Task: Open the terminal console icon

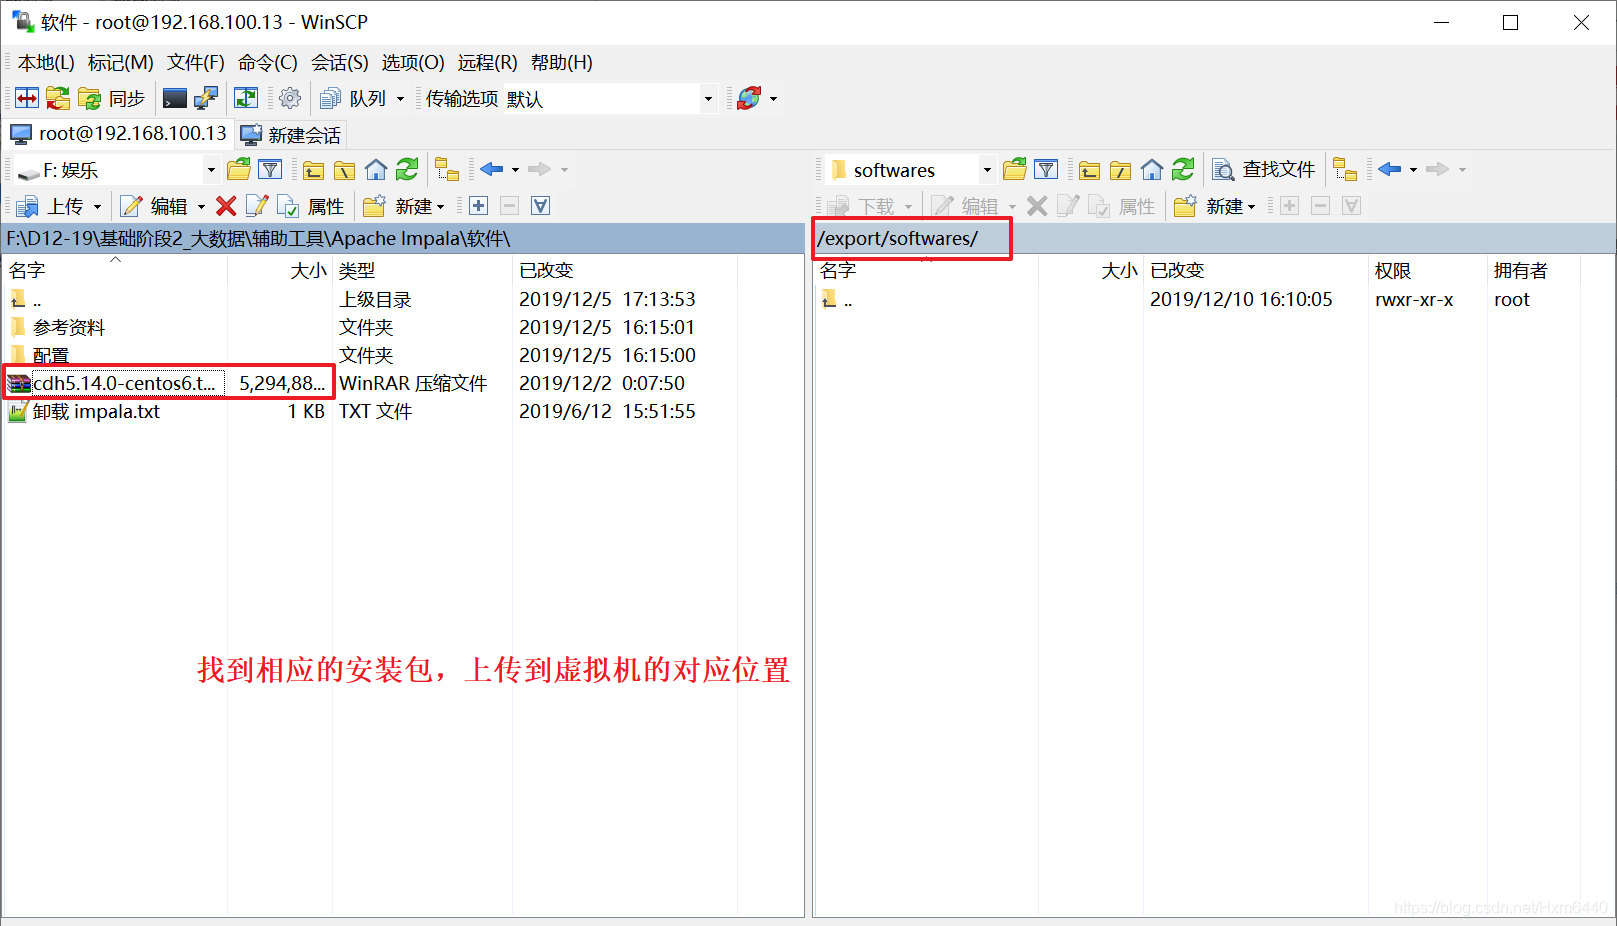Action: 175,98
